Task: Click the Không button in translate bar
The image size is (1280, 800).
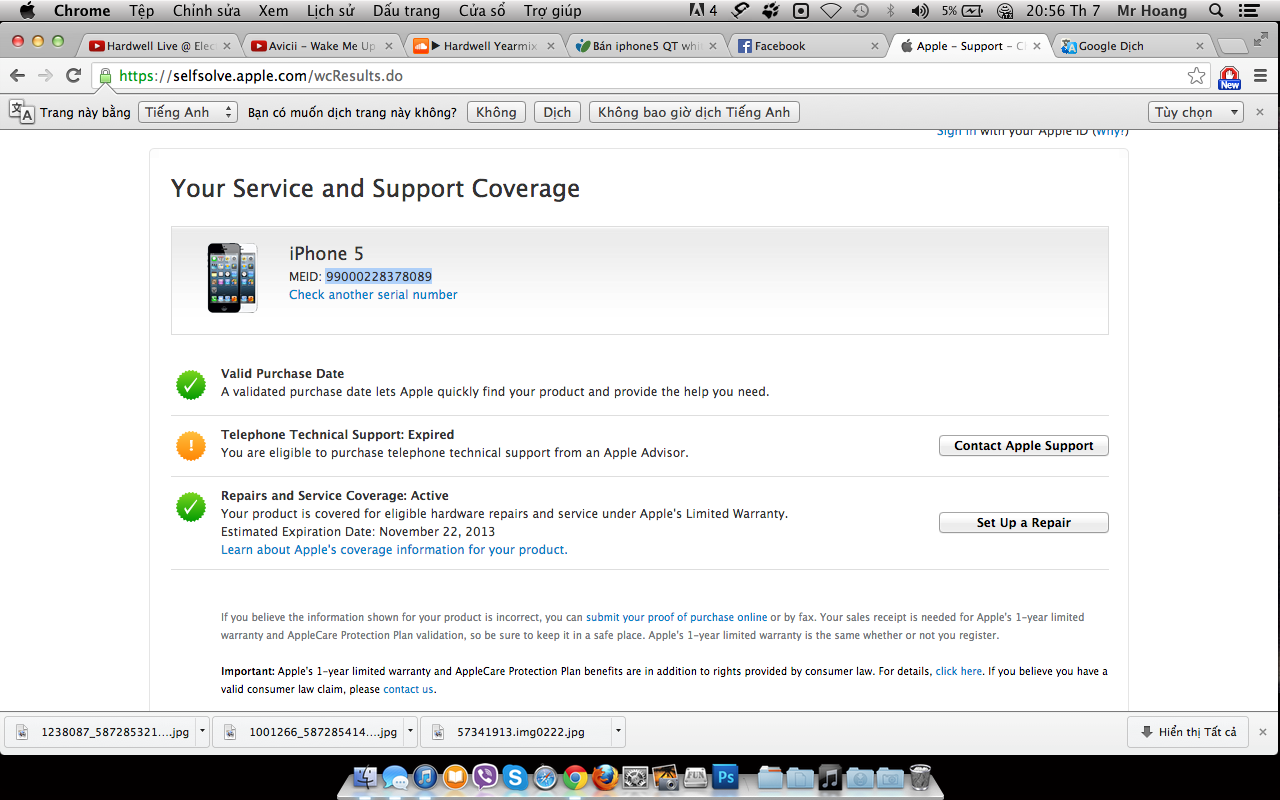Action: click(x=496, y=112)
